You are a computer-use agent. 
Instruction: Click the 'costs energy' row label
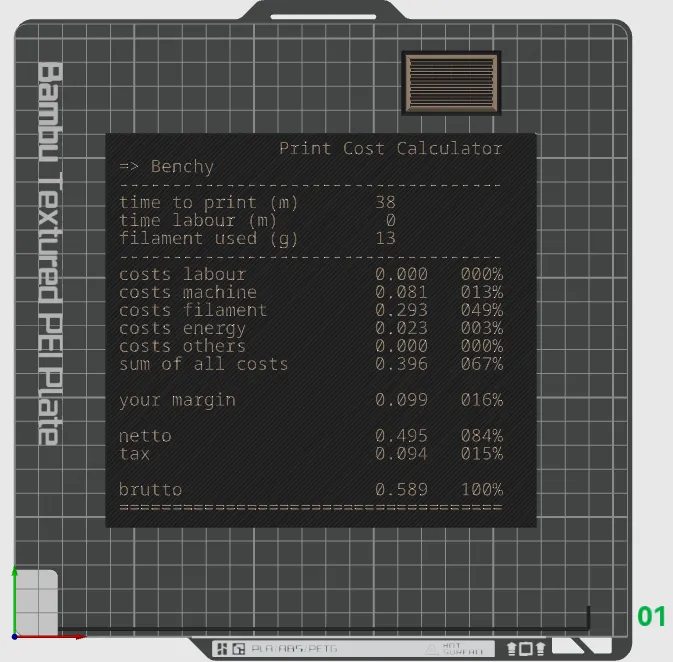tap(182, 329)
